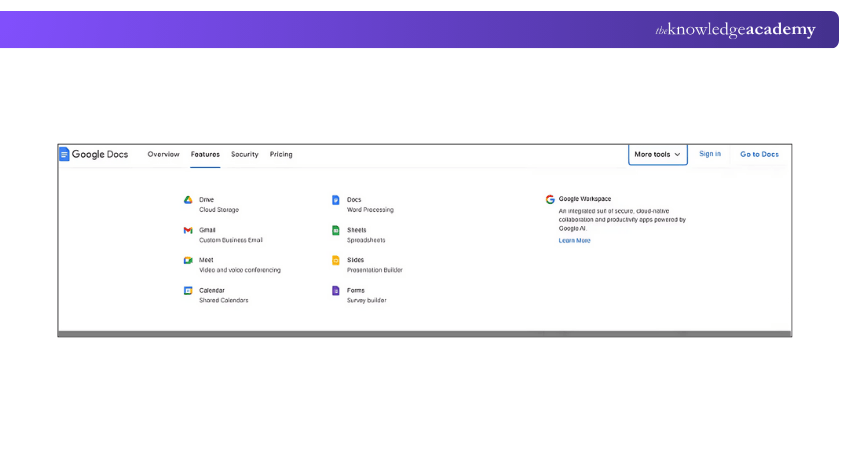Click the Go to Docs button
Image resolution: width=850 pixels, height=450 pixels.
point(759,155)
